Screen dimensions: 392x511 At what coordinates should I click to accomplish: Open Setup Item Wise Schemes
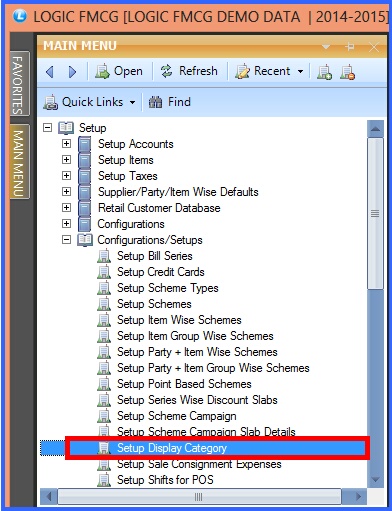coord(179,320)
